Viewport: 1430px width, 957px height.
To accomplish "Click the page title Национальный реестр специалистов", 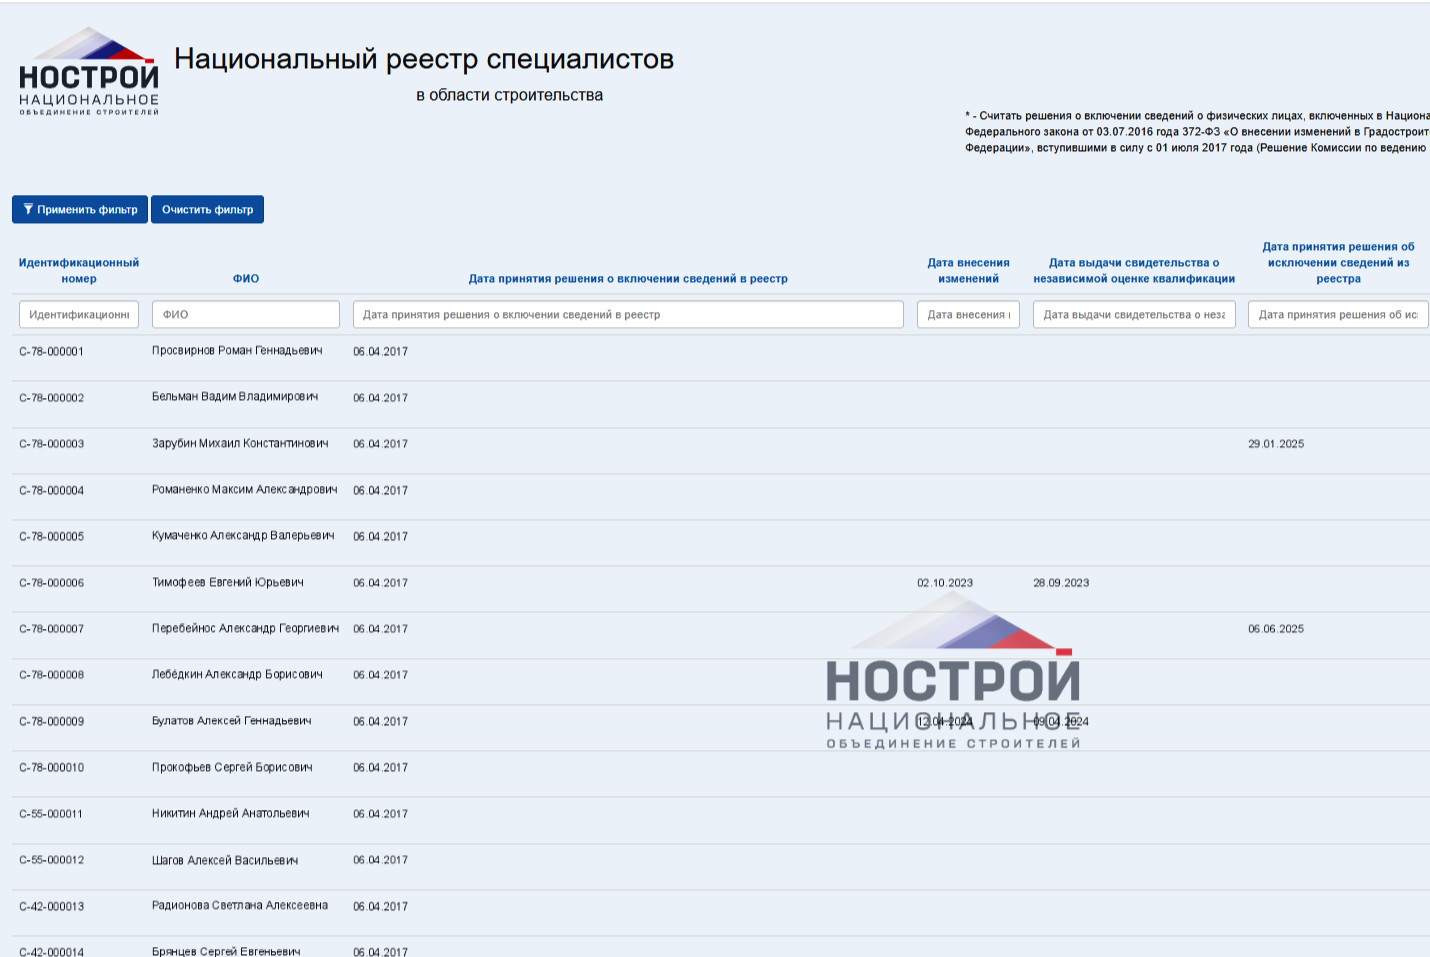I will 424,58.
